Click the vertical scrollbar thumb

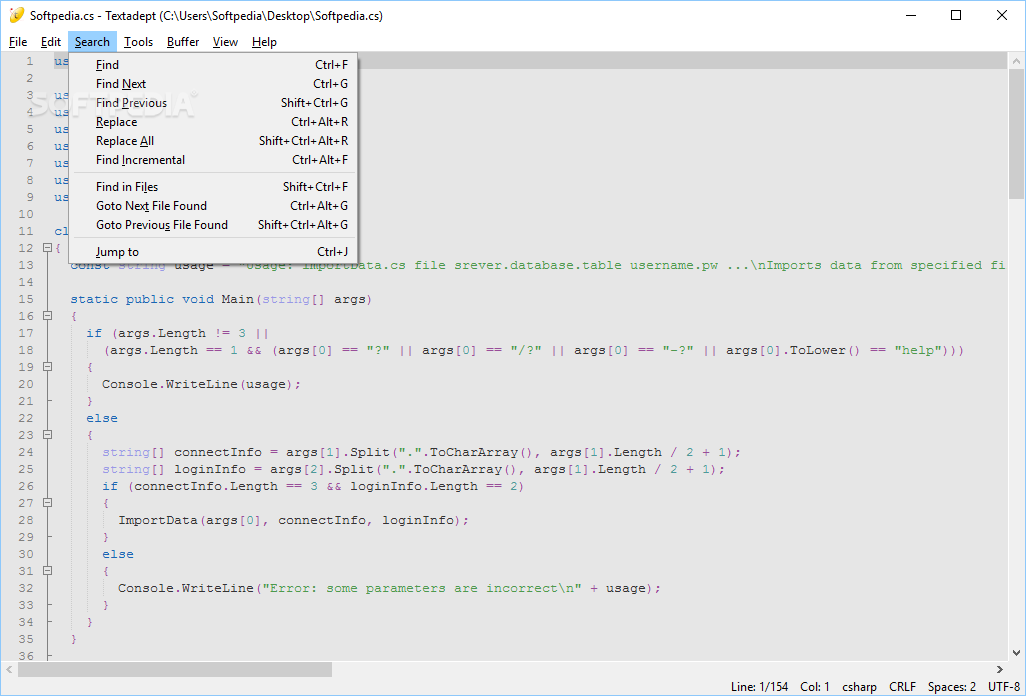point(1016,134)
